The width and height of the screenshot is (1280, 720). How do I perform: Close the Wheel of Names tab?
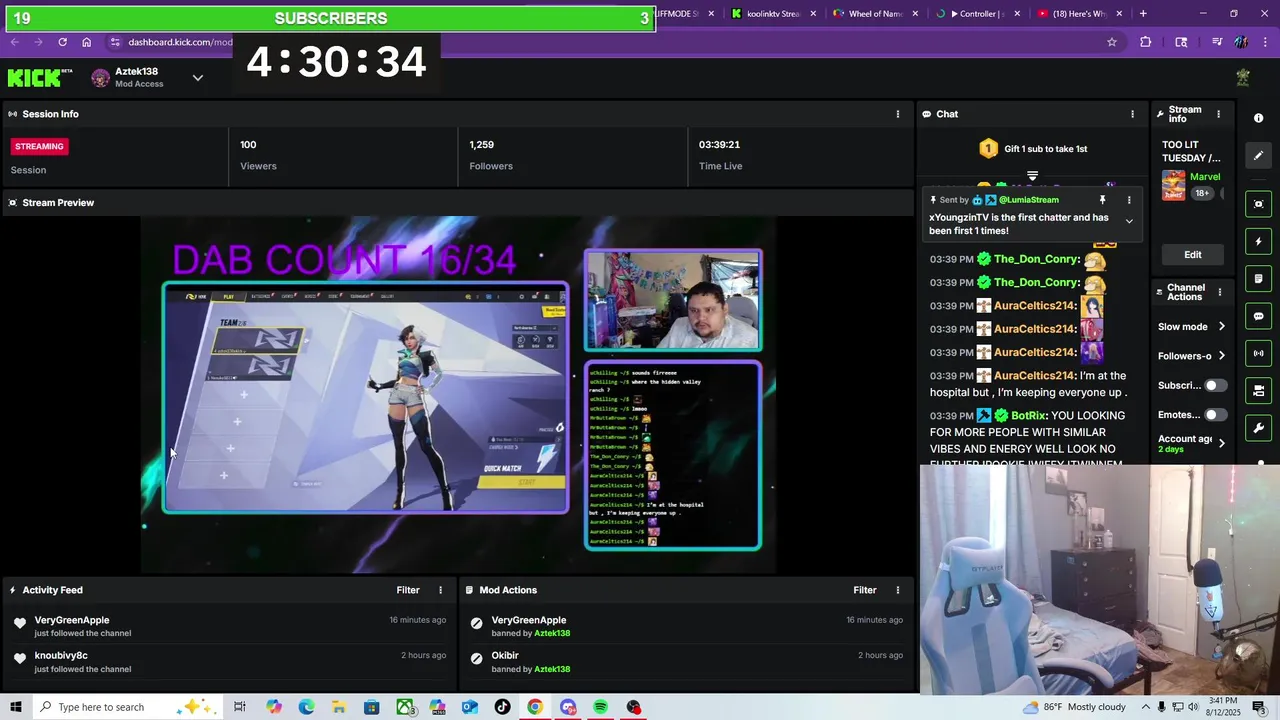(916, 14)
